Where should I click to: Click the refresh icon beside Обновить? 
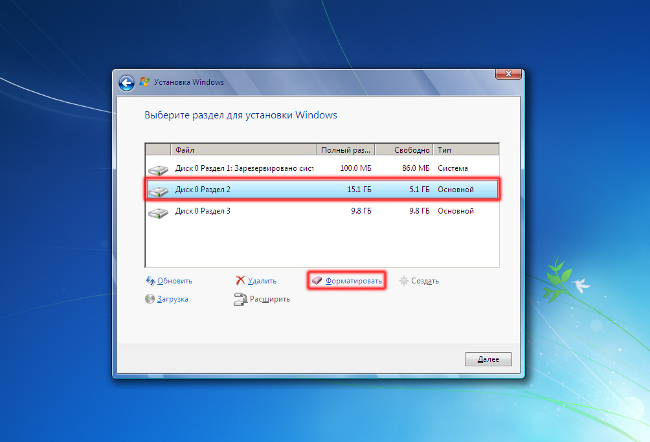[150, 281]
